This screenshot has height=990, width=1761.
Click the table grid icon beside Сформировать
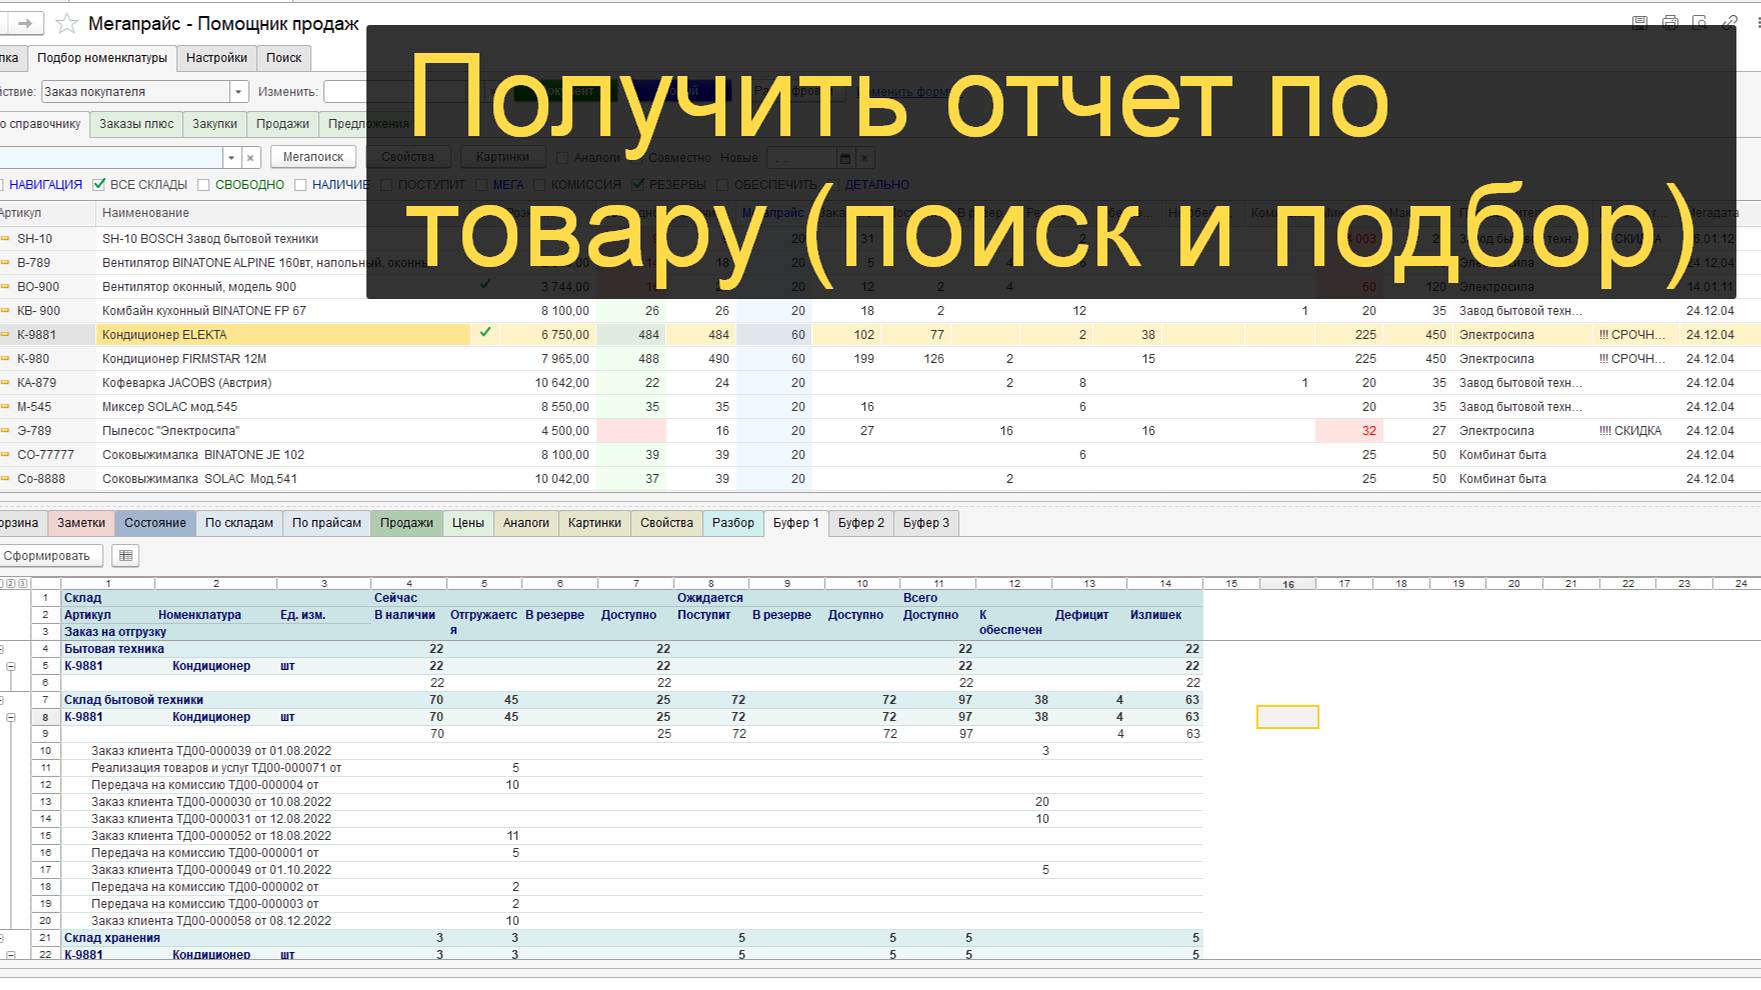coord(123,555)
